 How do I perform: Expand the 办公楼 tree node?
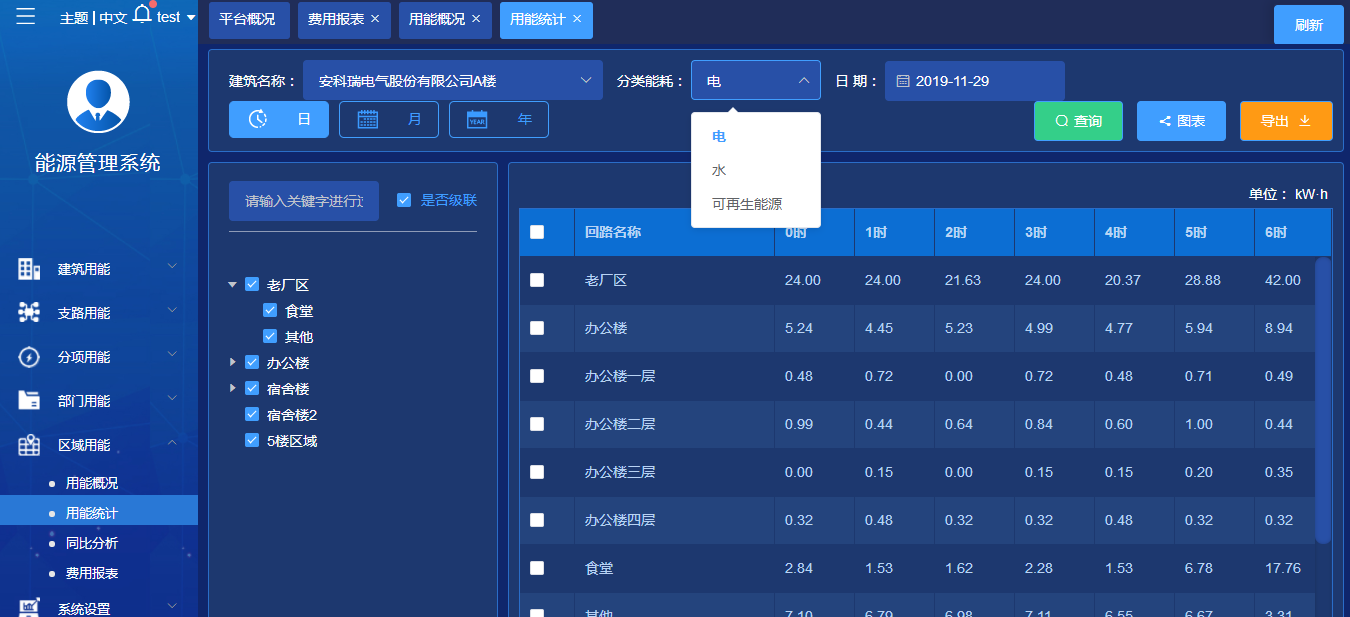click(233, 363)
